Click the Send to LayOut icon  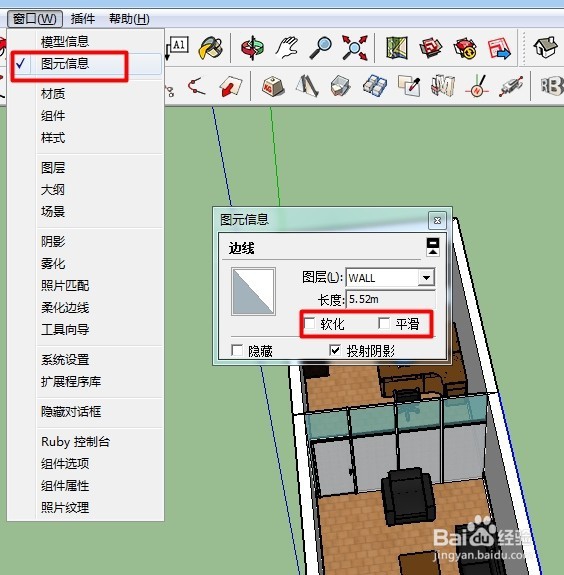pyautogui.click(x=499, y=48)
